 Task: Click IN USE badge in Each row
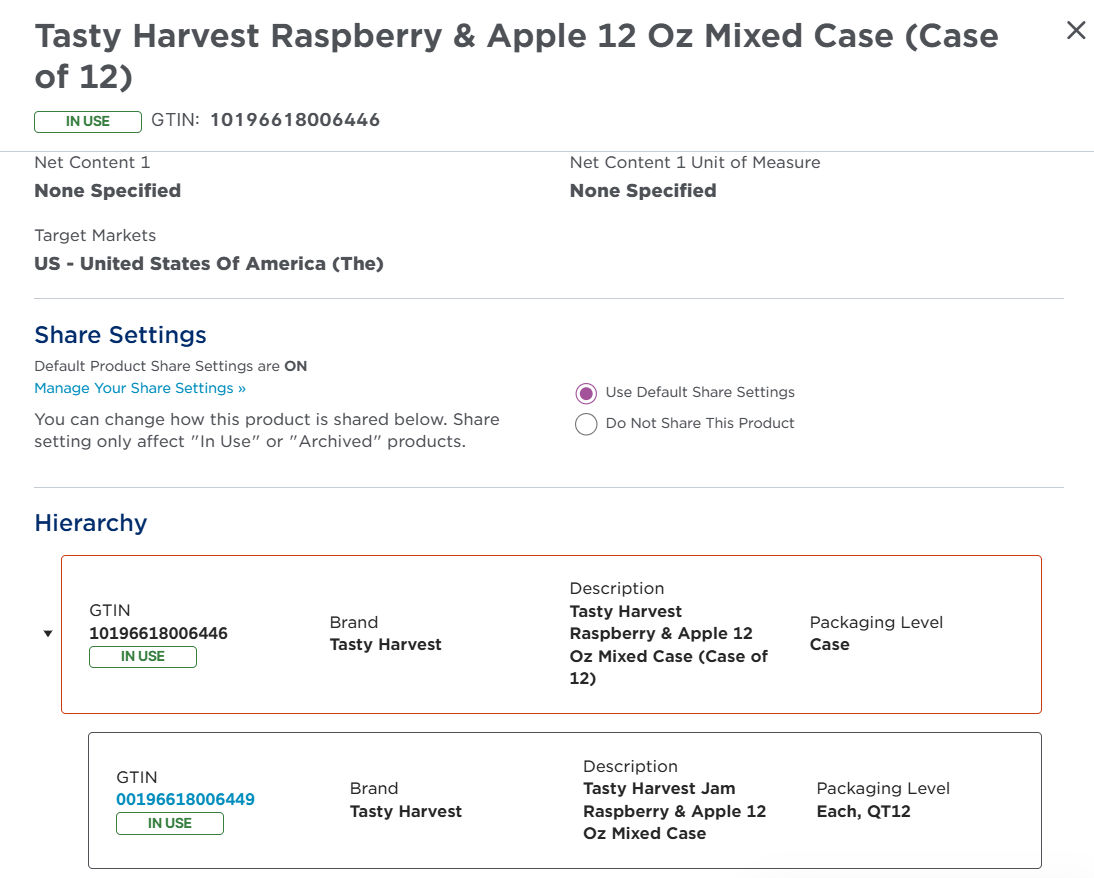click(x=170, y=824)
